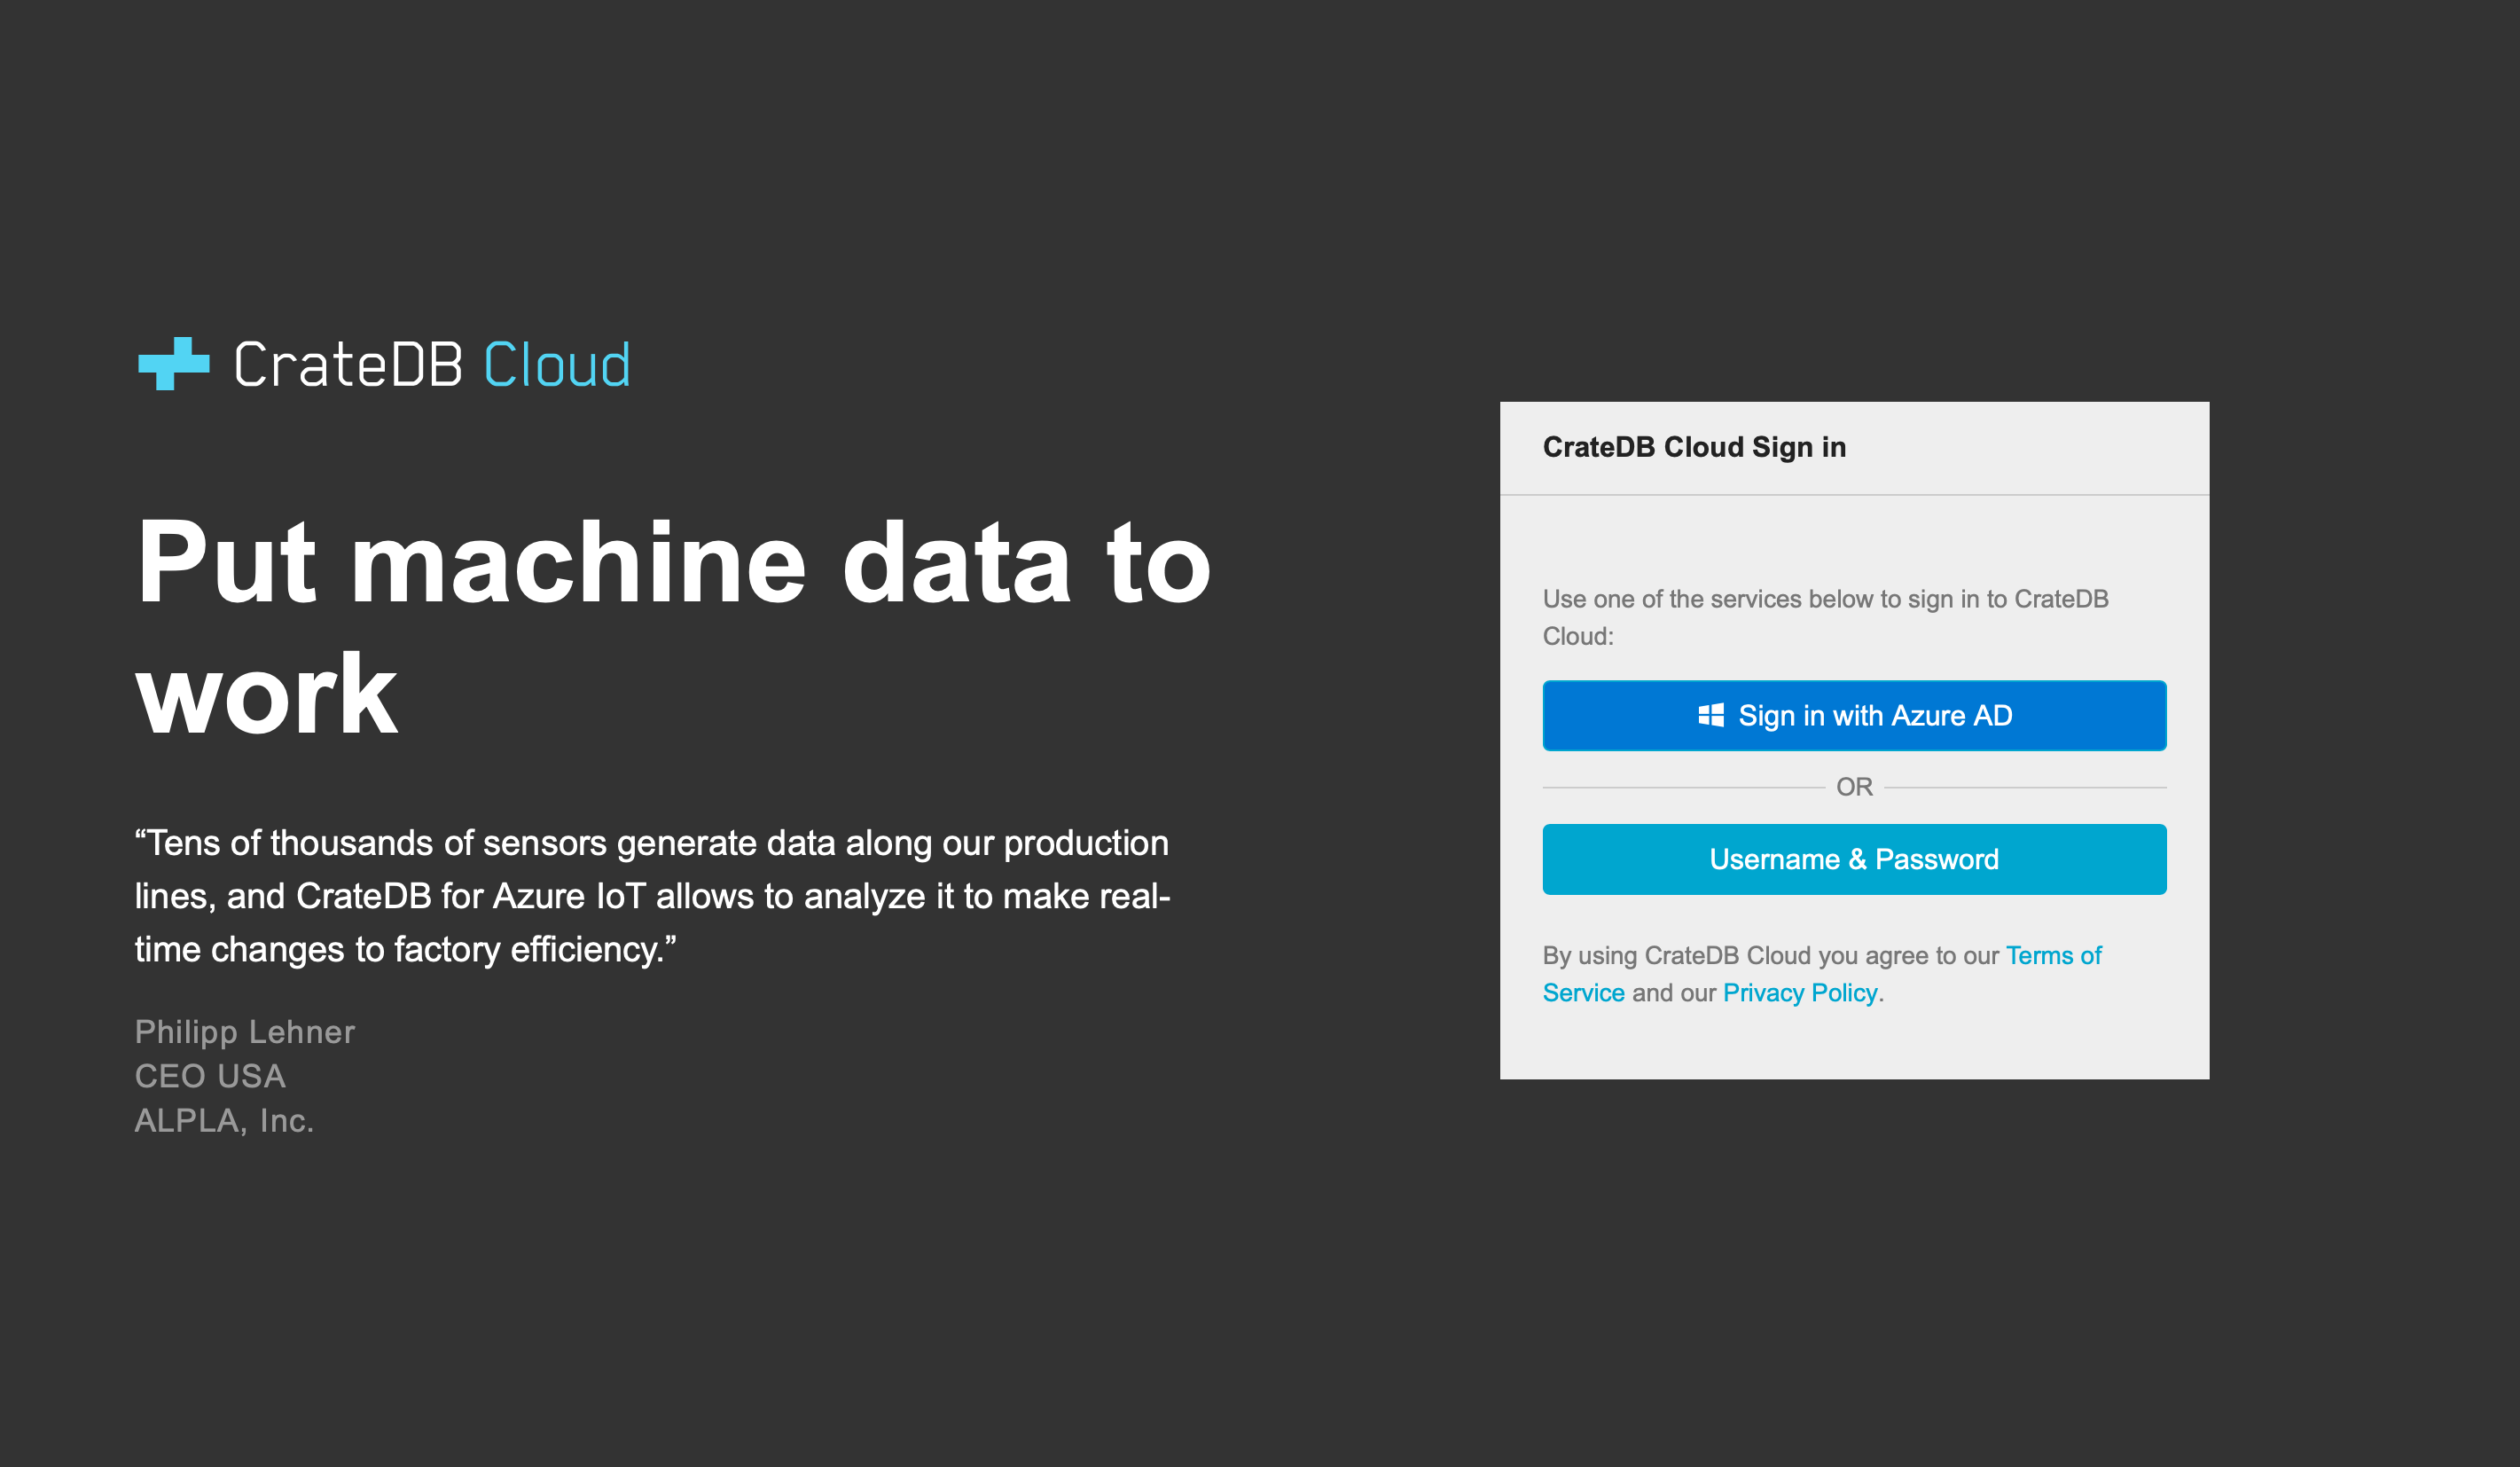Image resolution: width=2520 pixels, height=1467 pixels.
Task: Click the 'Use one of the services below' text
Action: coord(1825,617)
